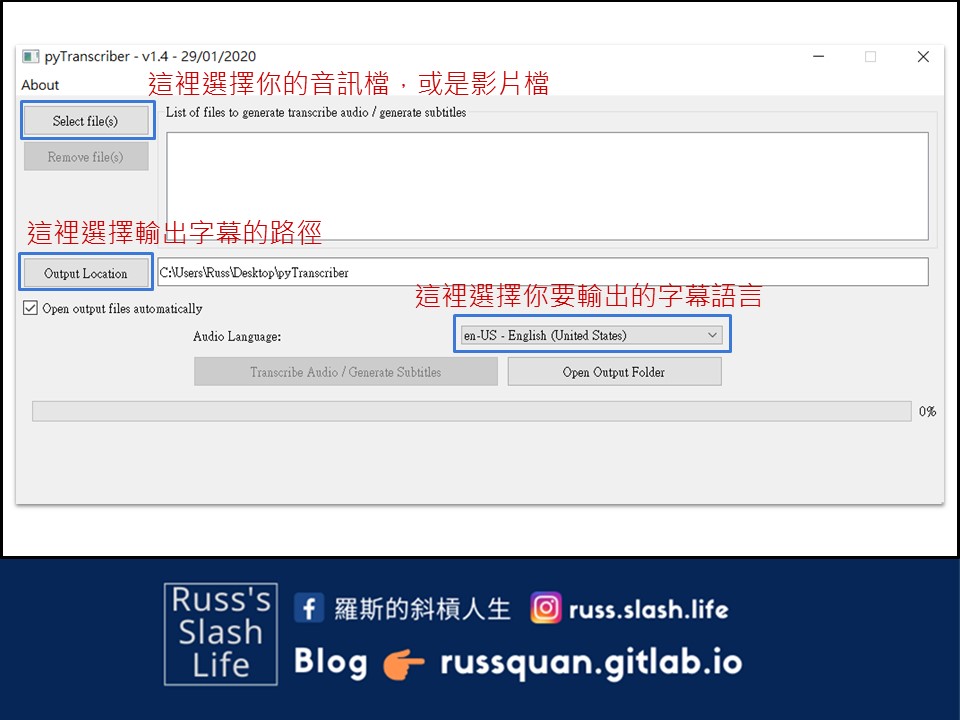
Task: Open the About menu
Action: [41, 85]
